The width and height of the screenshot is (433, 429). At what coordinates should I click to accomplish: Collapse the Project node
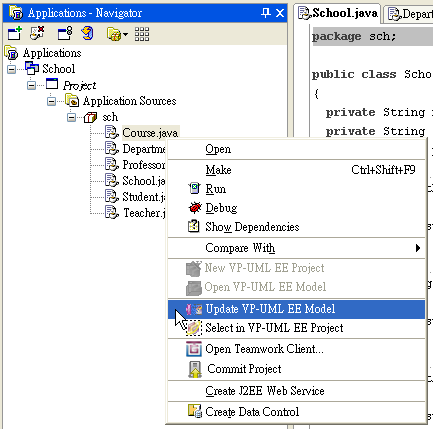[32, 85]
